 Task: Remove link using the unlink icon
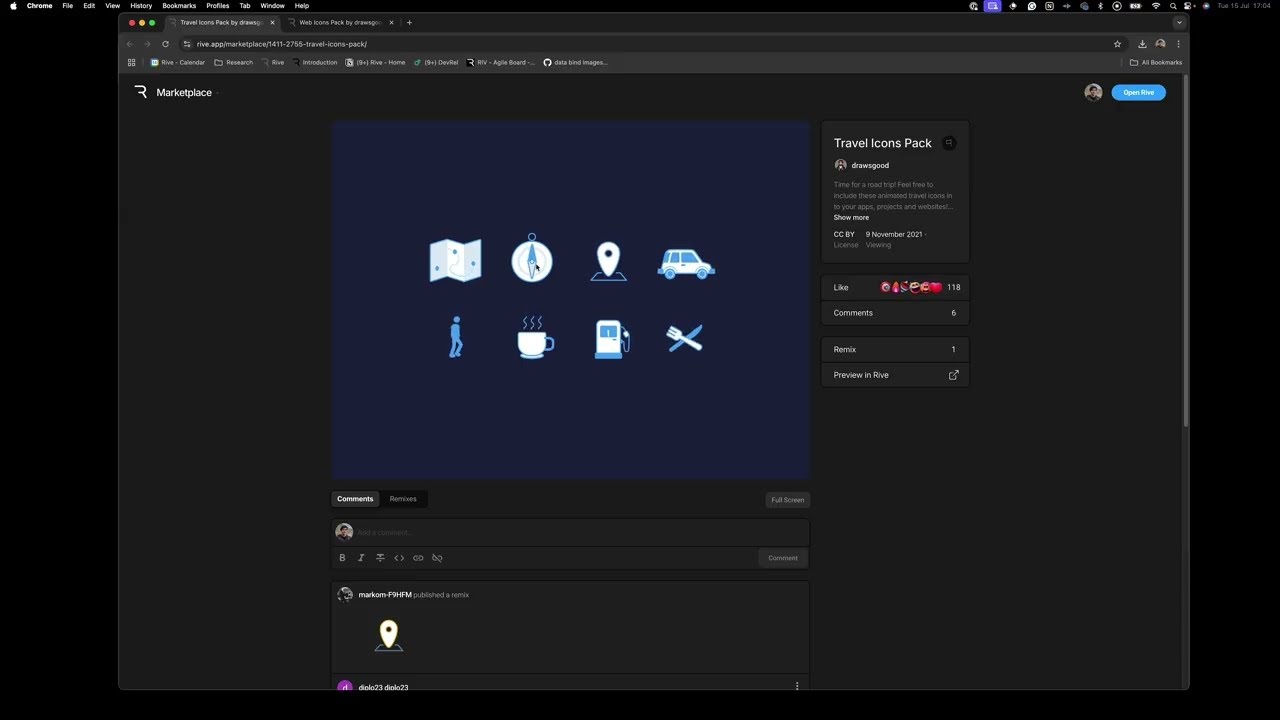coord(437,558)
